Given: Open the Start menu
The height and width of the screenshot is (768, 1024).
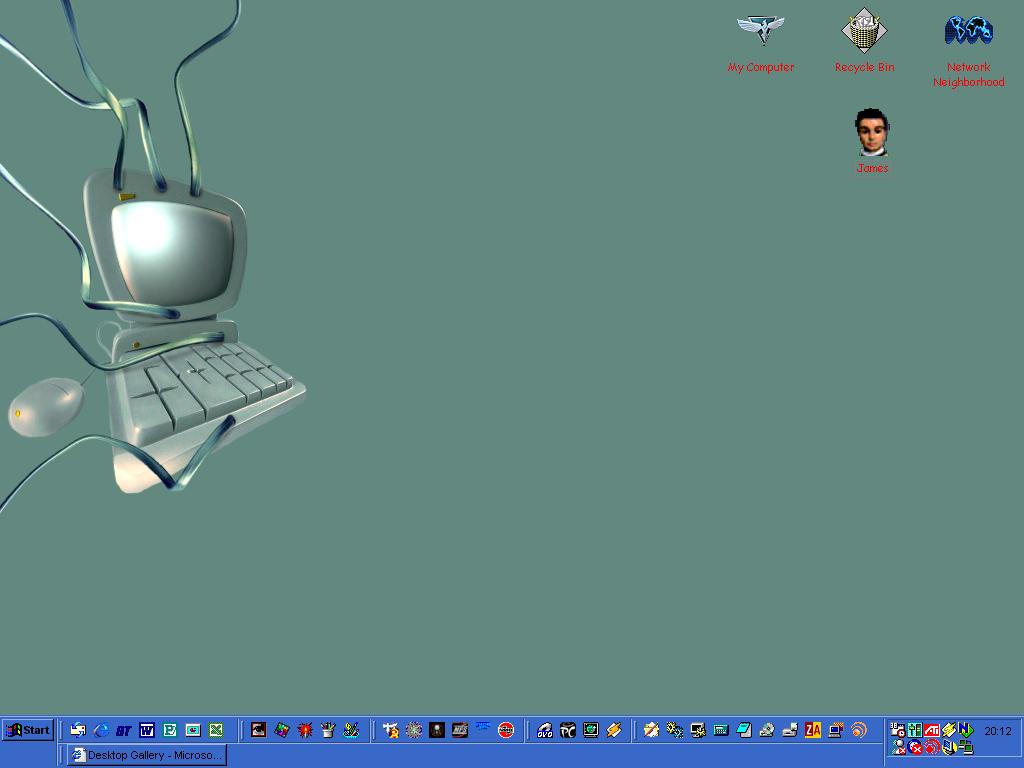Looking at the screenshot, I should pos(28,730).
